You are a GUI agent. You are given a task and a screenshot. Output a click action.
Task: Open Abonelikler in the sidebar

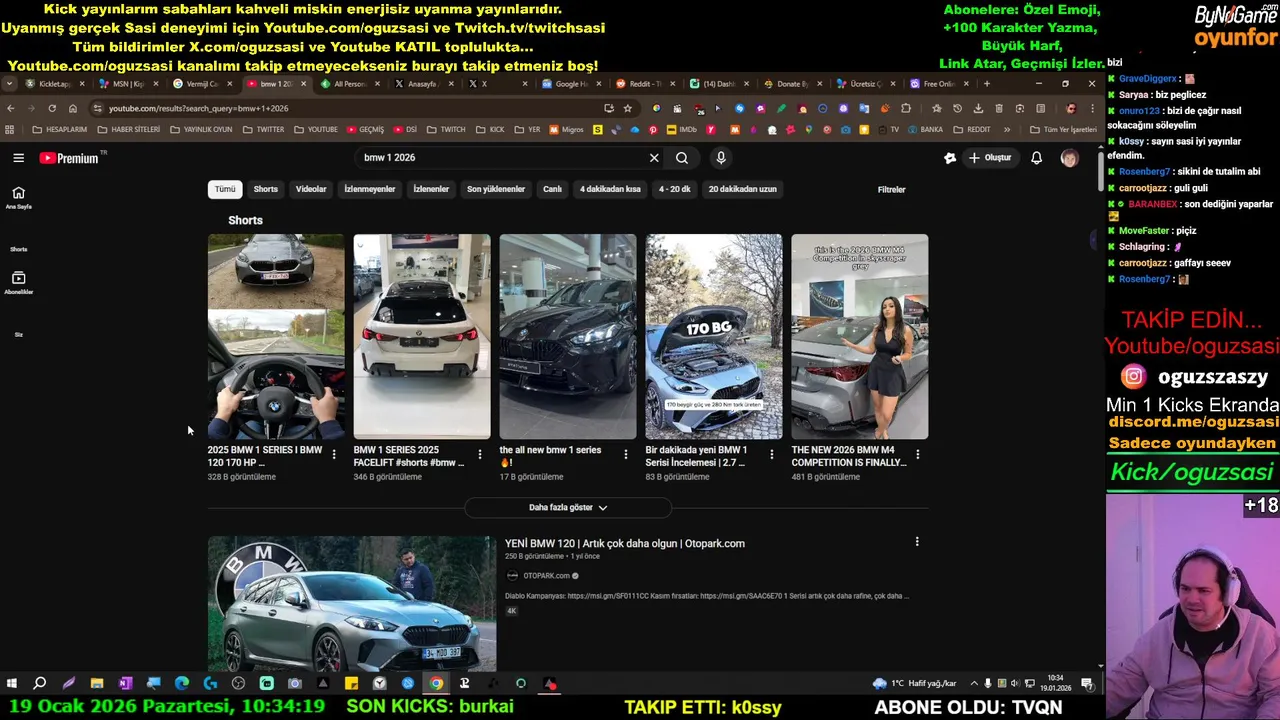point(18,283)
